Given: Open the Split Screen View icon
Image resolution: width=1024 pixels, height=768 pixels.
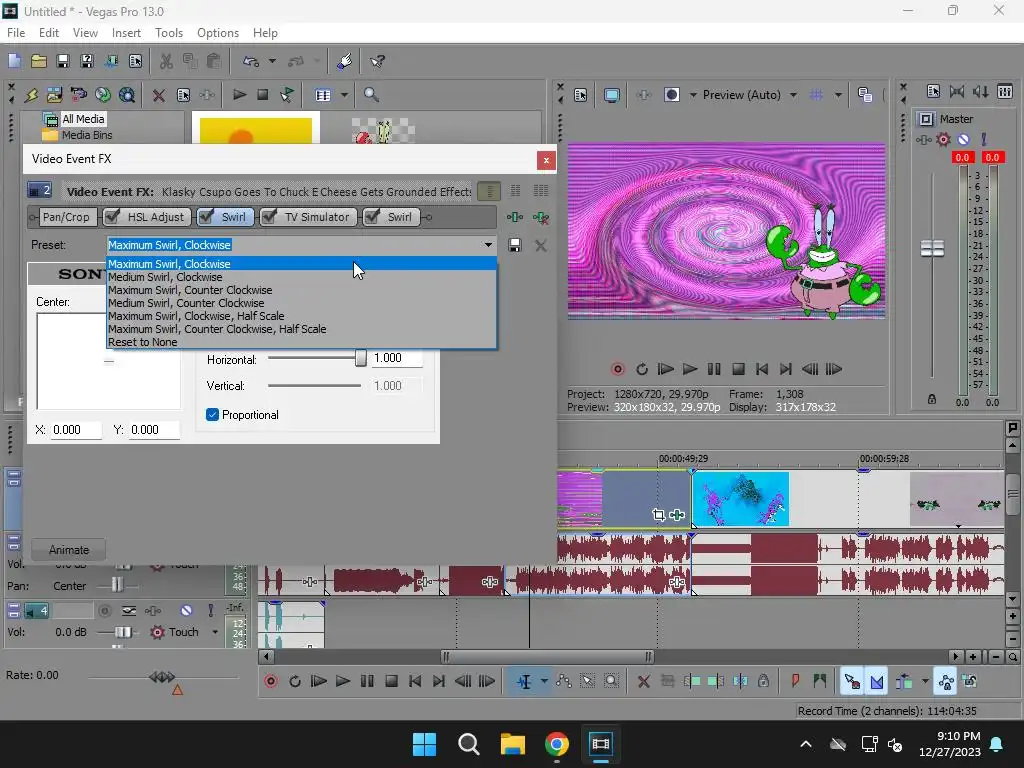Looking at the screenshot, I should [x=672, y=95].
